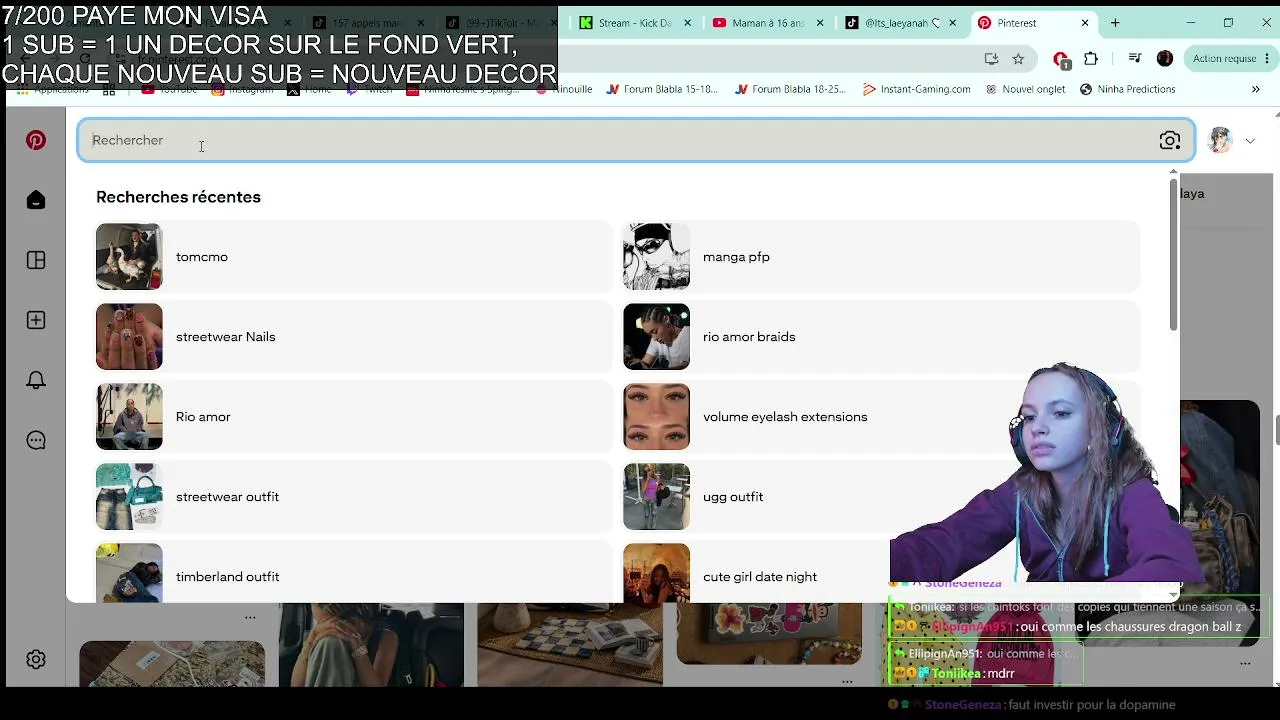Open the messages chat bubble icon
This screenshot has width=1280, height=720.
pyautogui.click(x=36, y=440)
